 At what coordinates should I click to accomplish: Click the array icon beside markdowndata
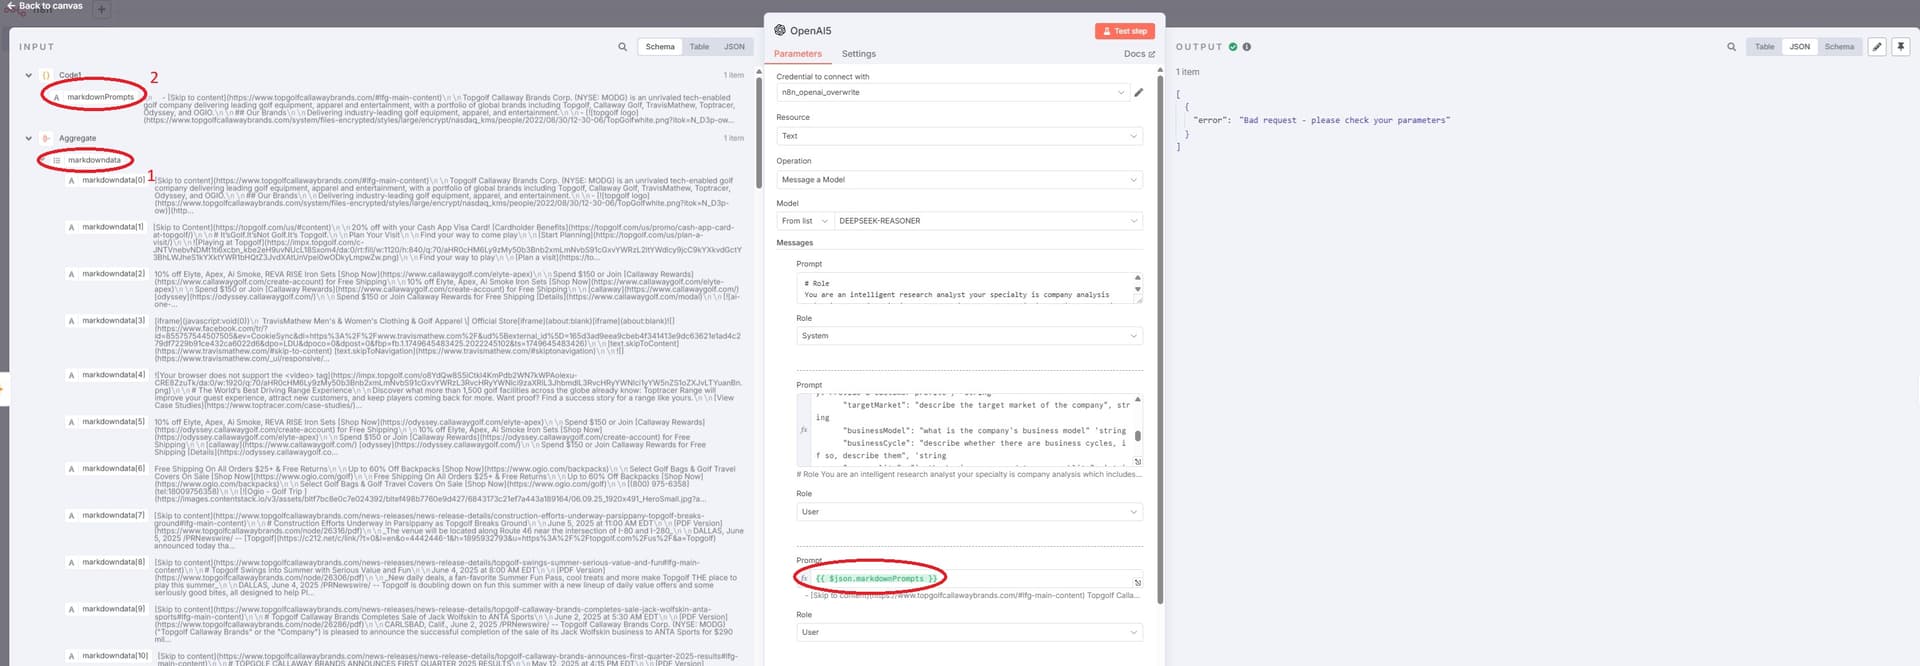pyautogui.click(x=57, y=160)
